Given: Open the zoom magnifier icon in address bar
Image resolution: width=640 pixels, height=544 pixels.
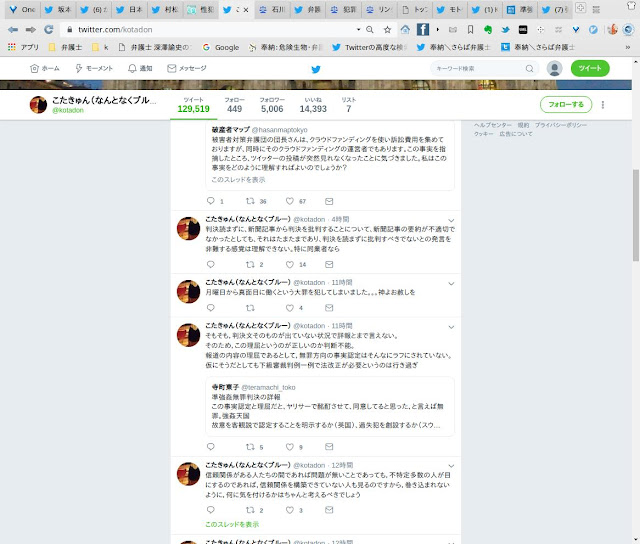Looking at the screenshot, I should pos(370,29).
